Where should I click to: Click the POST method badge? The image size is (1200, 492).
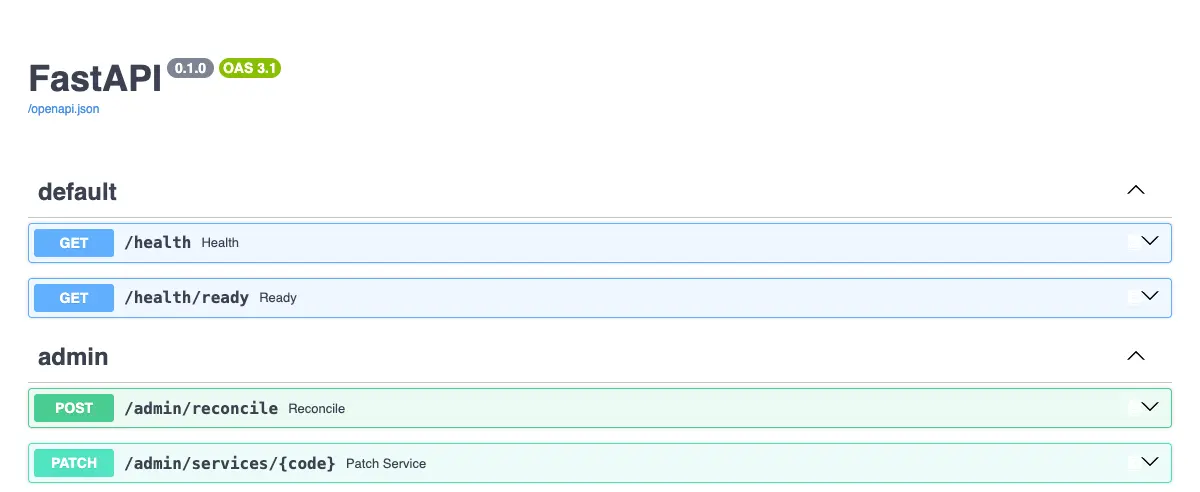coord(74,408)
